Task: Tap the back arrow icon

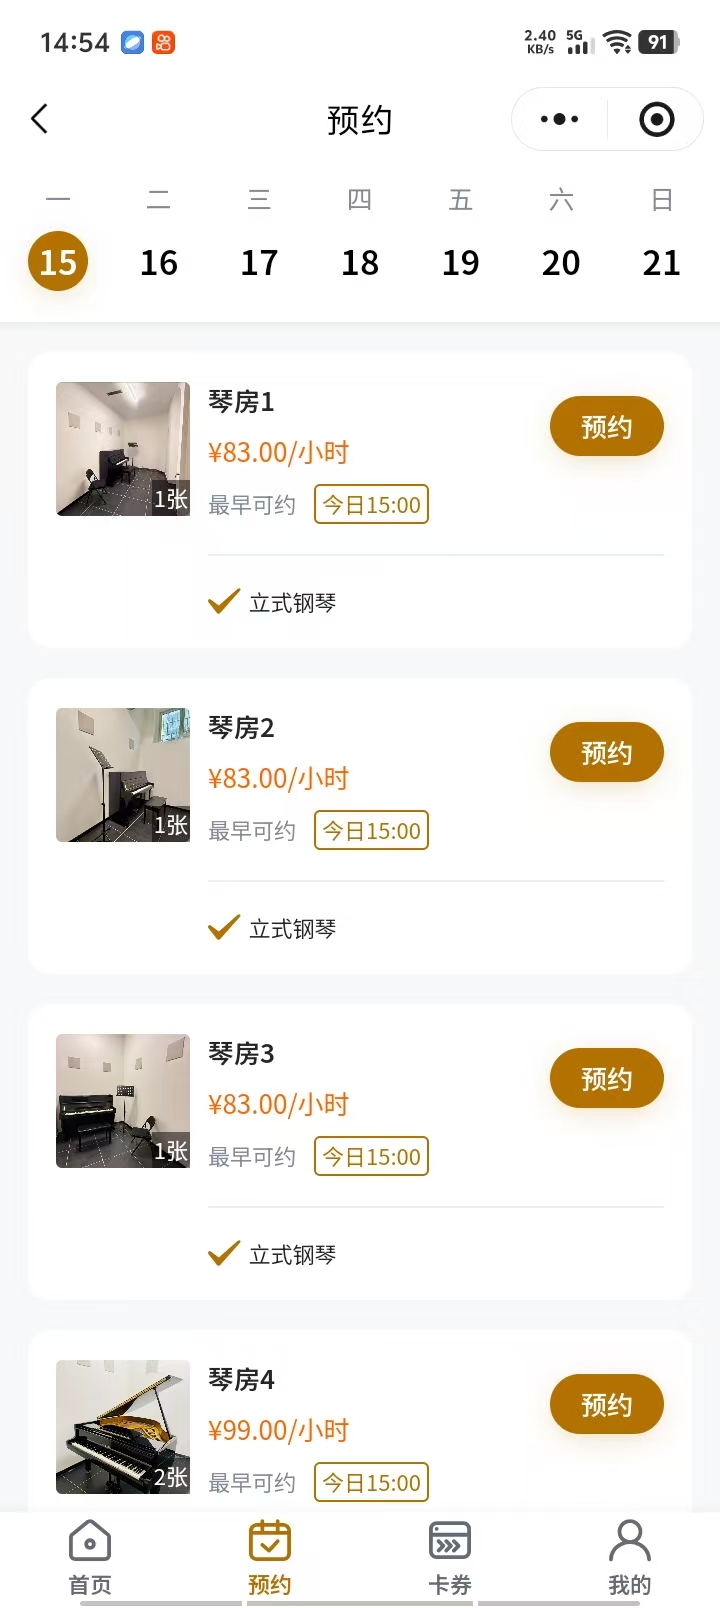Action: 40,119
